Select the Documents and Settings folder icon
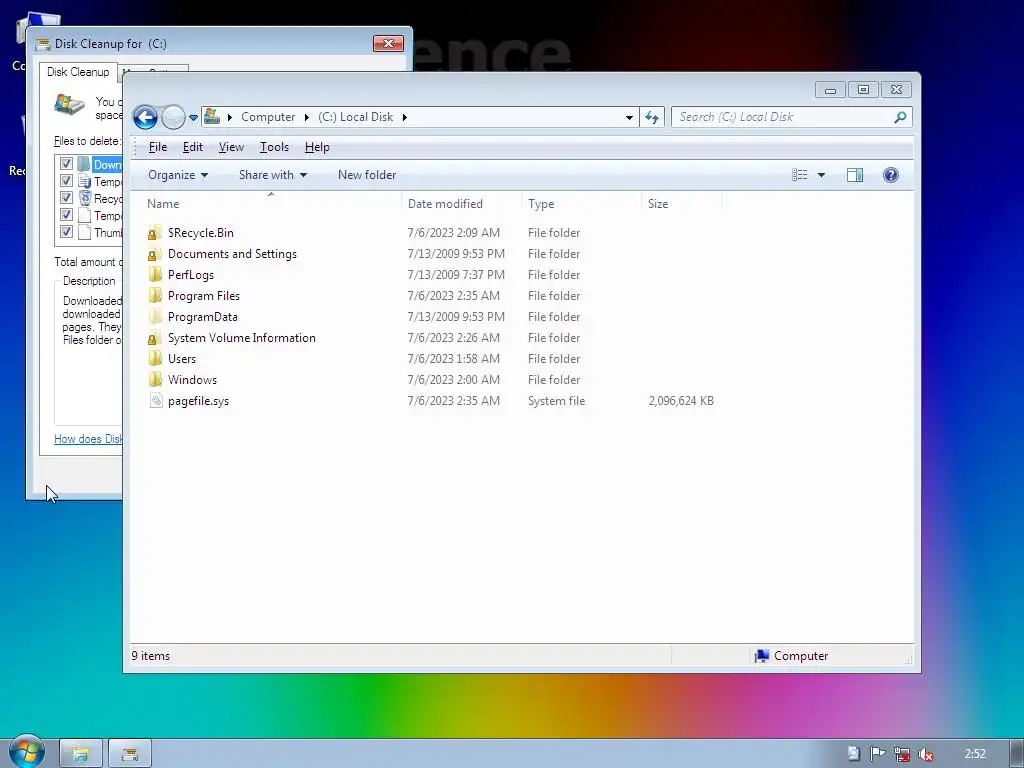The width and height of the screenshot is (1024, 768). [x=155, y=254]
